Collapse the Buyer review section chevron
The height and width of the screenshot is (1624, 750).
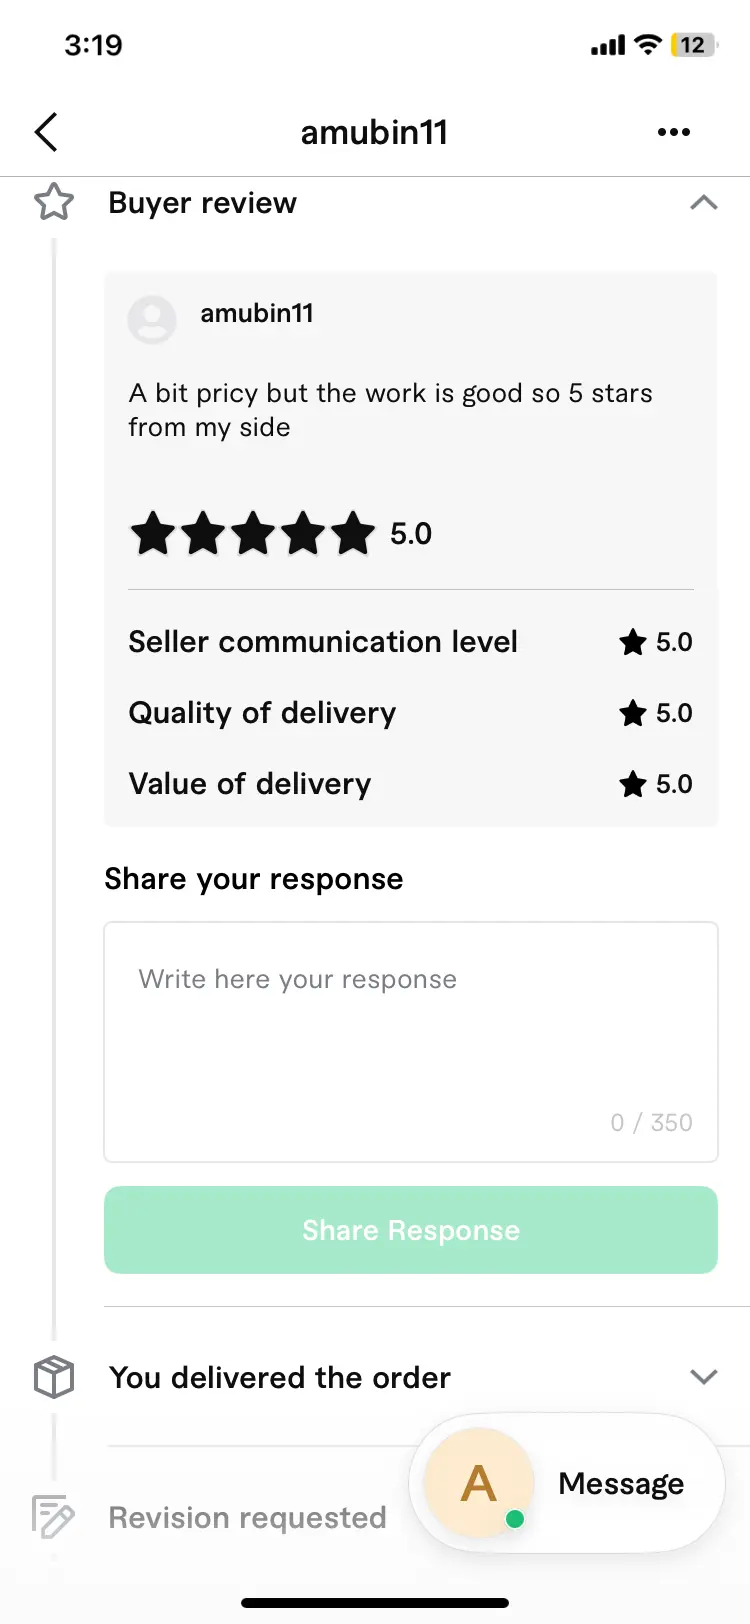[704, 202]
